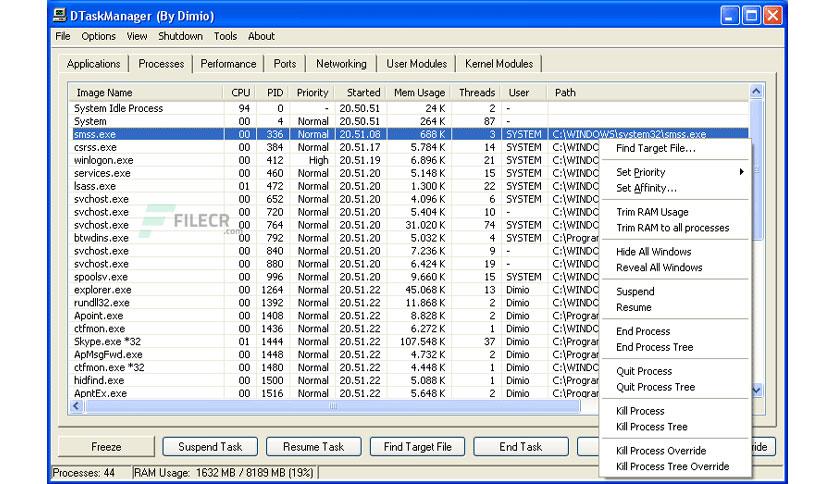The height and width of the screenshot is (484, 836).
Task: Click the horizontal scrollbar thumb
Action: 333,406
